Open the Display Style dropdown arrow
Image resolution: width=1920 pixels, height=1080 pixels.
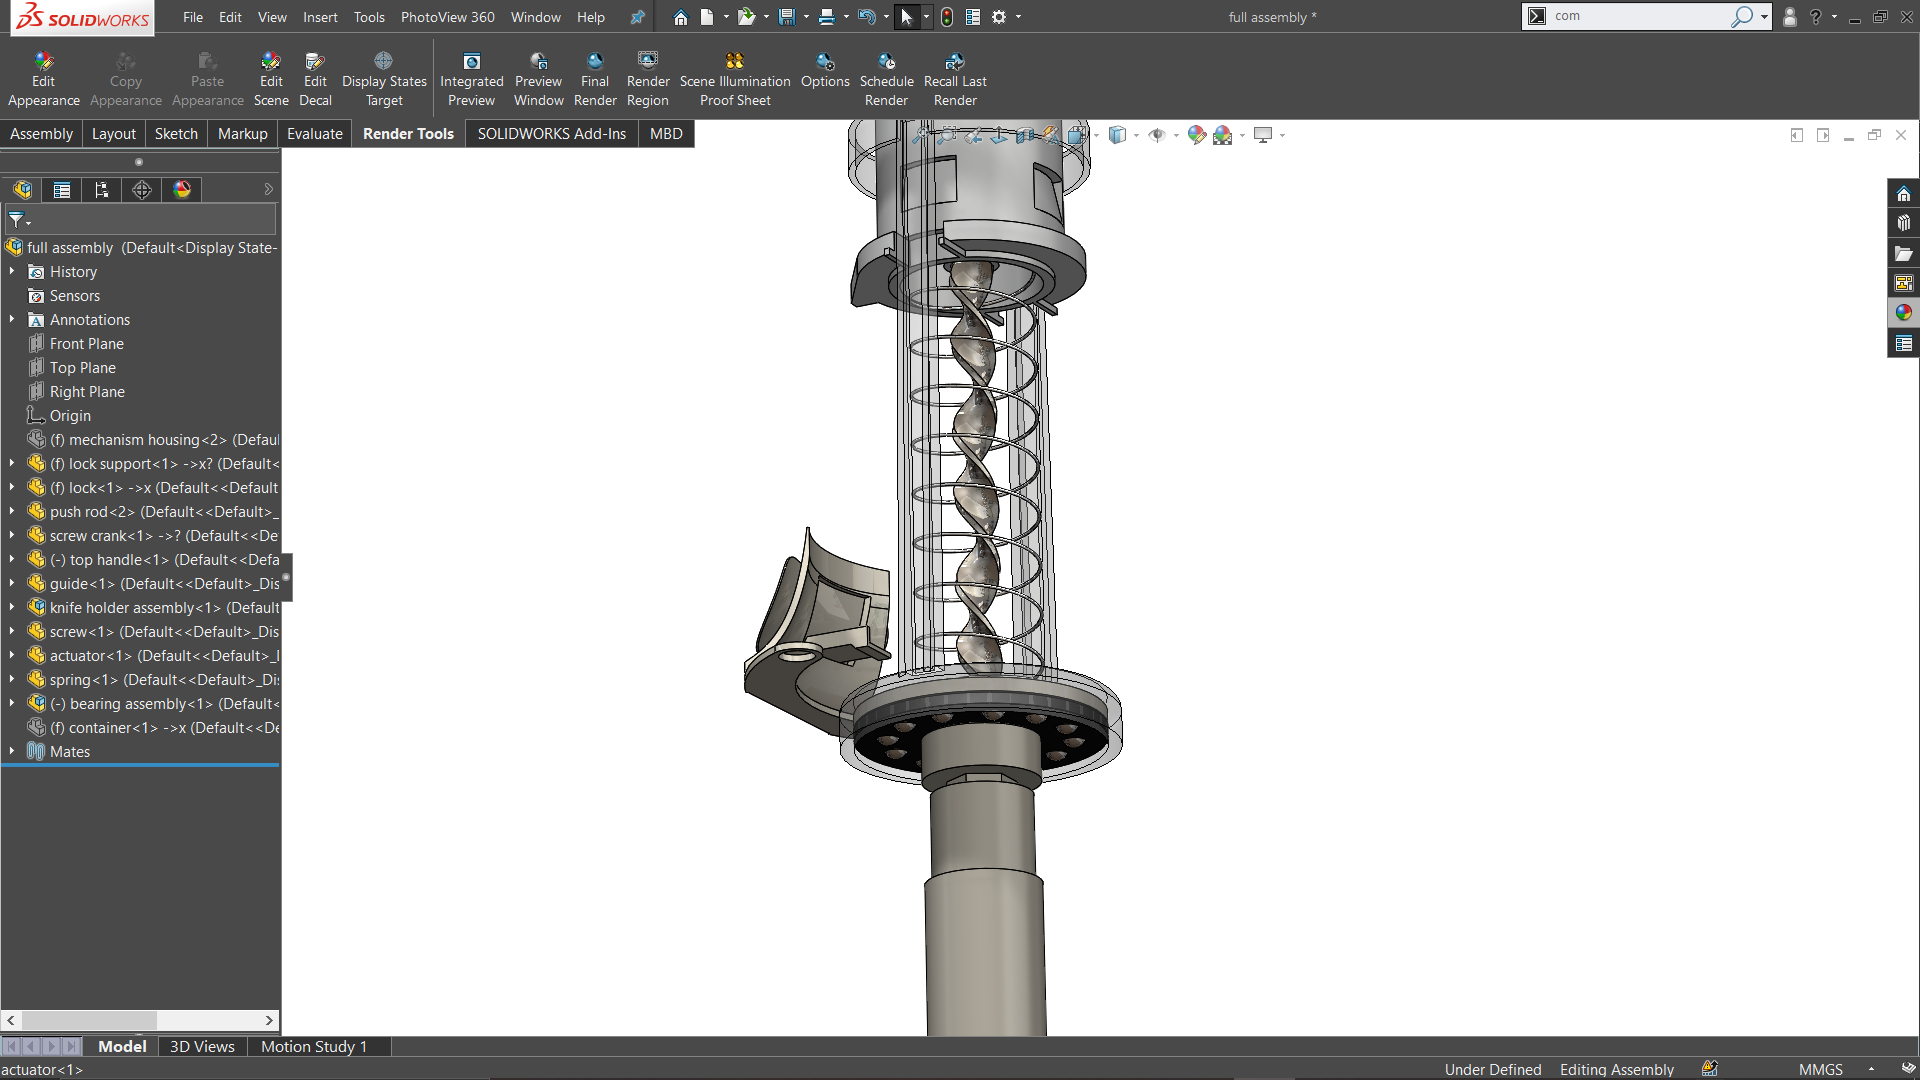[1136, 135]
